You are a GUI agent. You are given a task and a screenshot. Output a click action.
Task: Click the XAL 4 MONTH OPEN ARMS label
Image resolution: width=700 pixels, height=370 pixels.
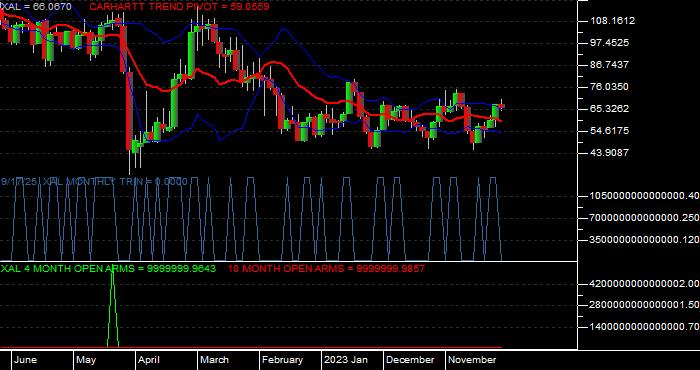coord(108,269)
